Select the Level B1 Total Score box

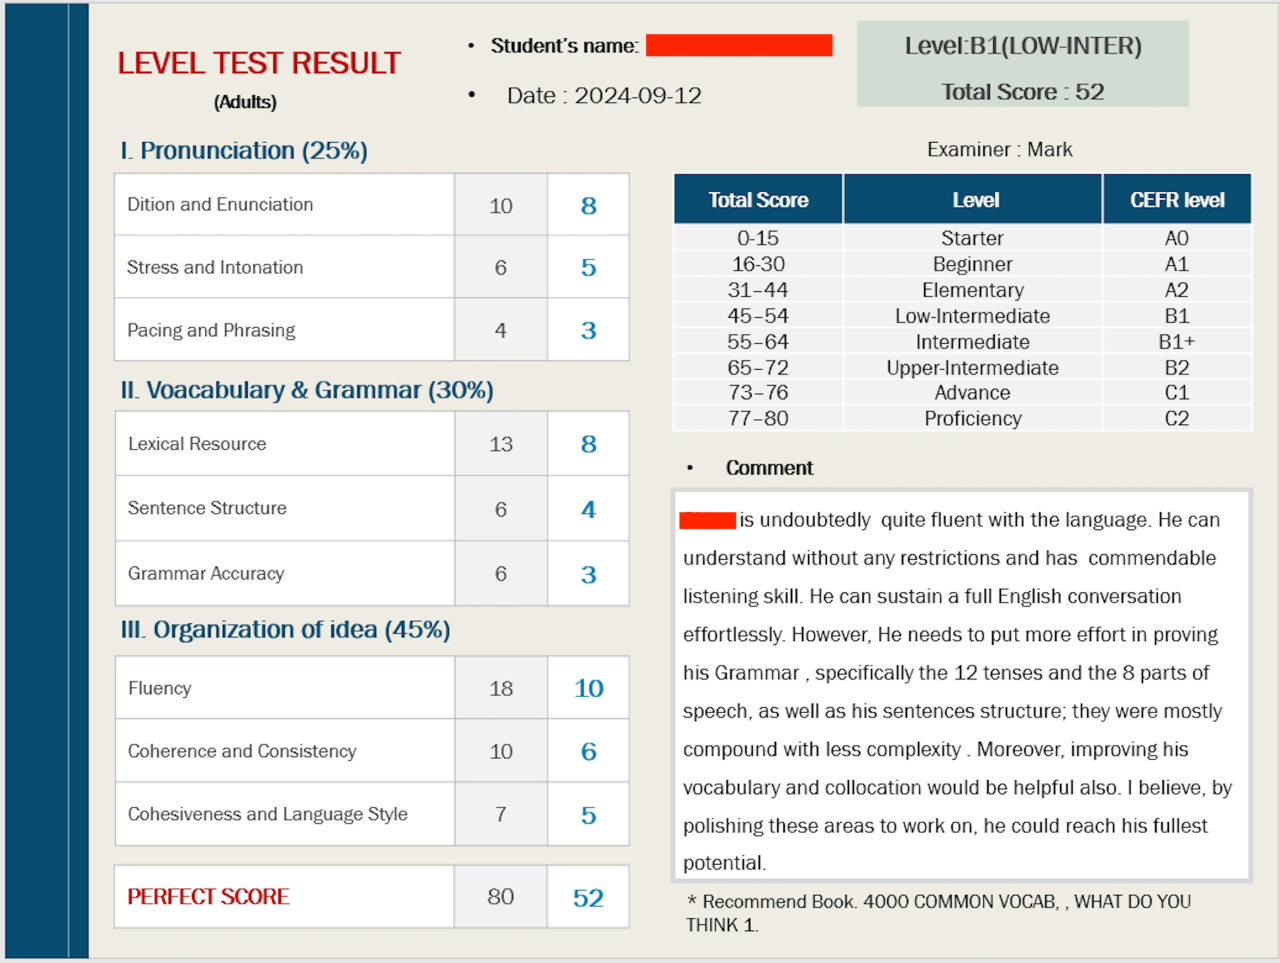coord(1023,64)
